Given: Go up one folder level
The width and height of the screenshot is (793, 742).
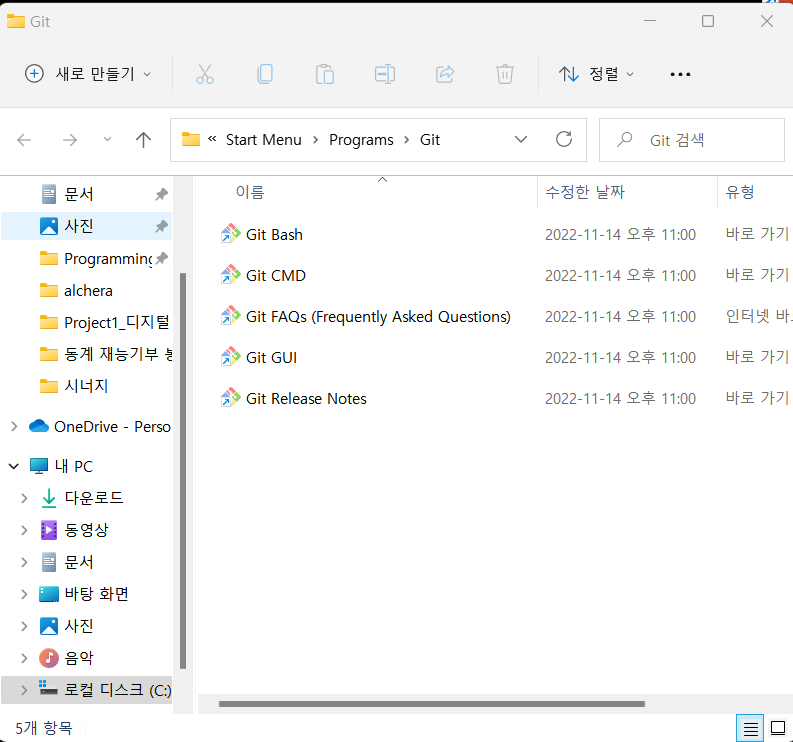Looking at the screenshot, I should point(144,140).
